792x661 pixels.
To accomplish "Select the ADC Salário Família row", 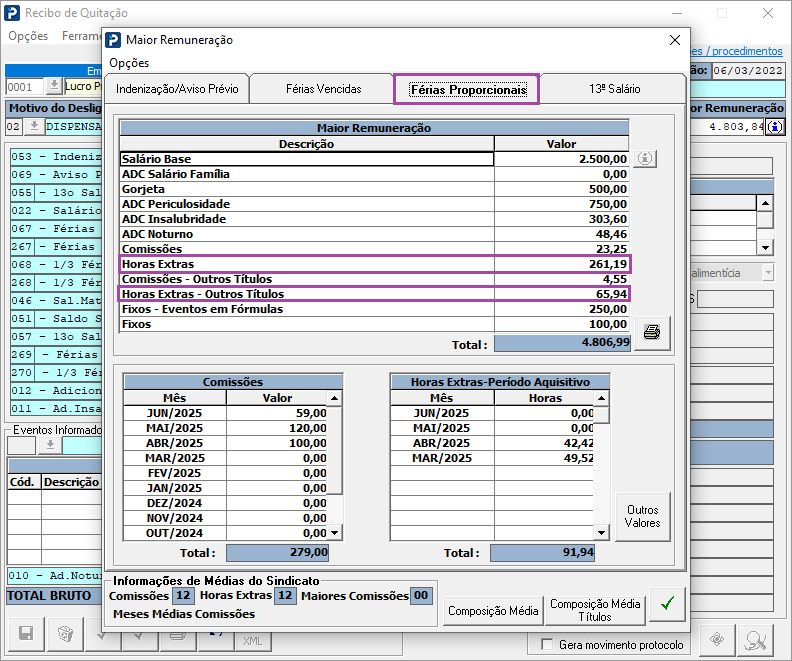I will coord(374,174).
